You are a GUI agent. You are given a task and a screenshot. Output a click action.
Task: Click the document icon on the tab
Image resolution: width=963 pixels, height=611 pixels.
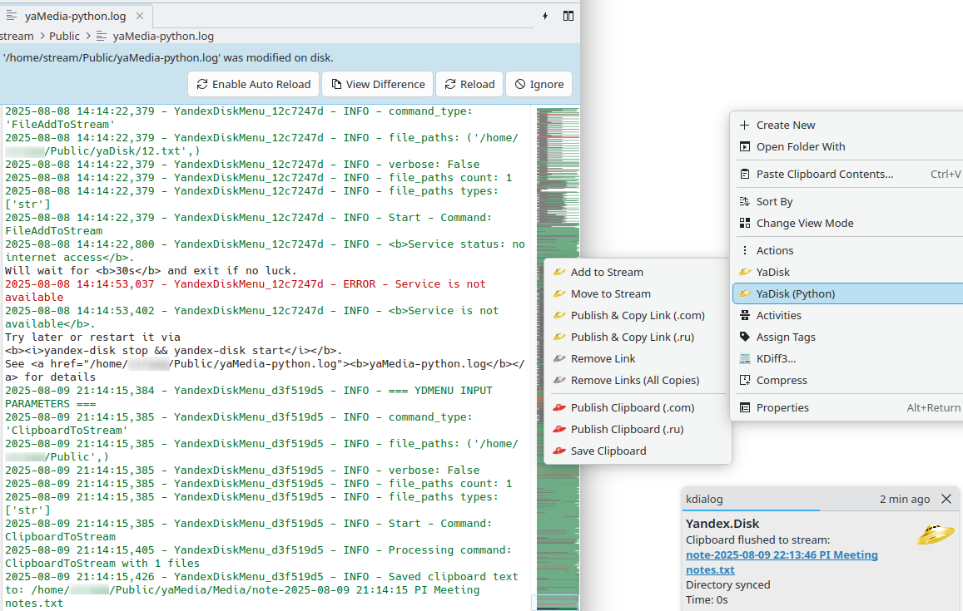pos(11,16)
